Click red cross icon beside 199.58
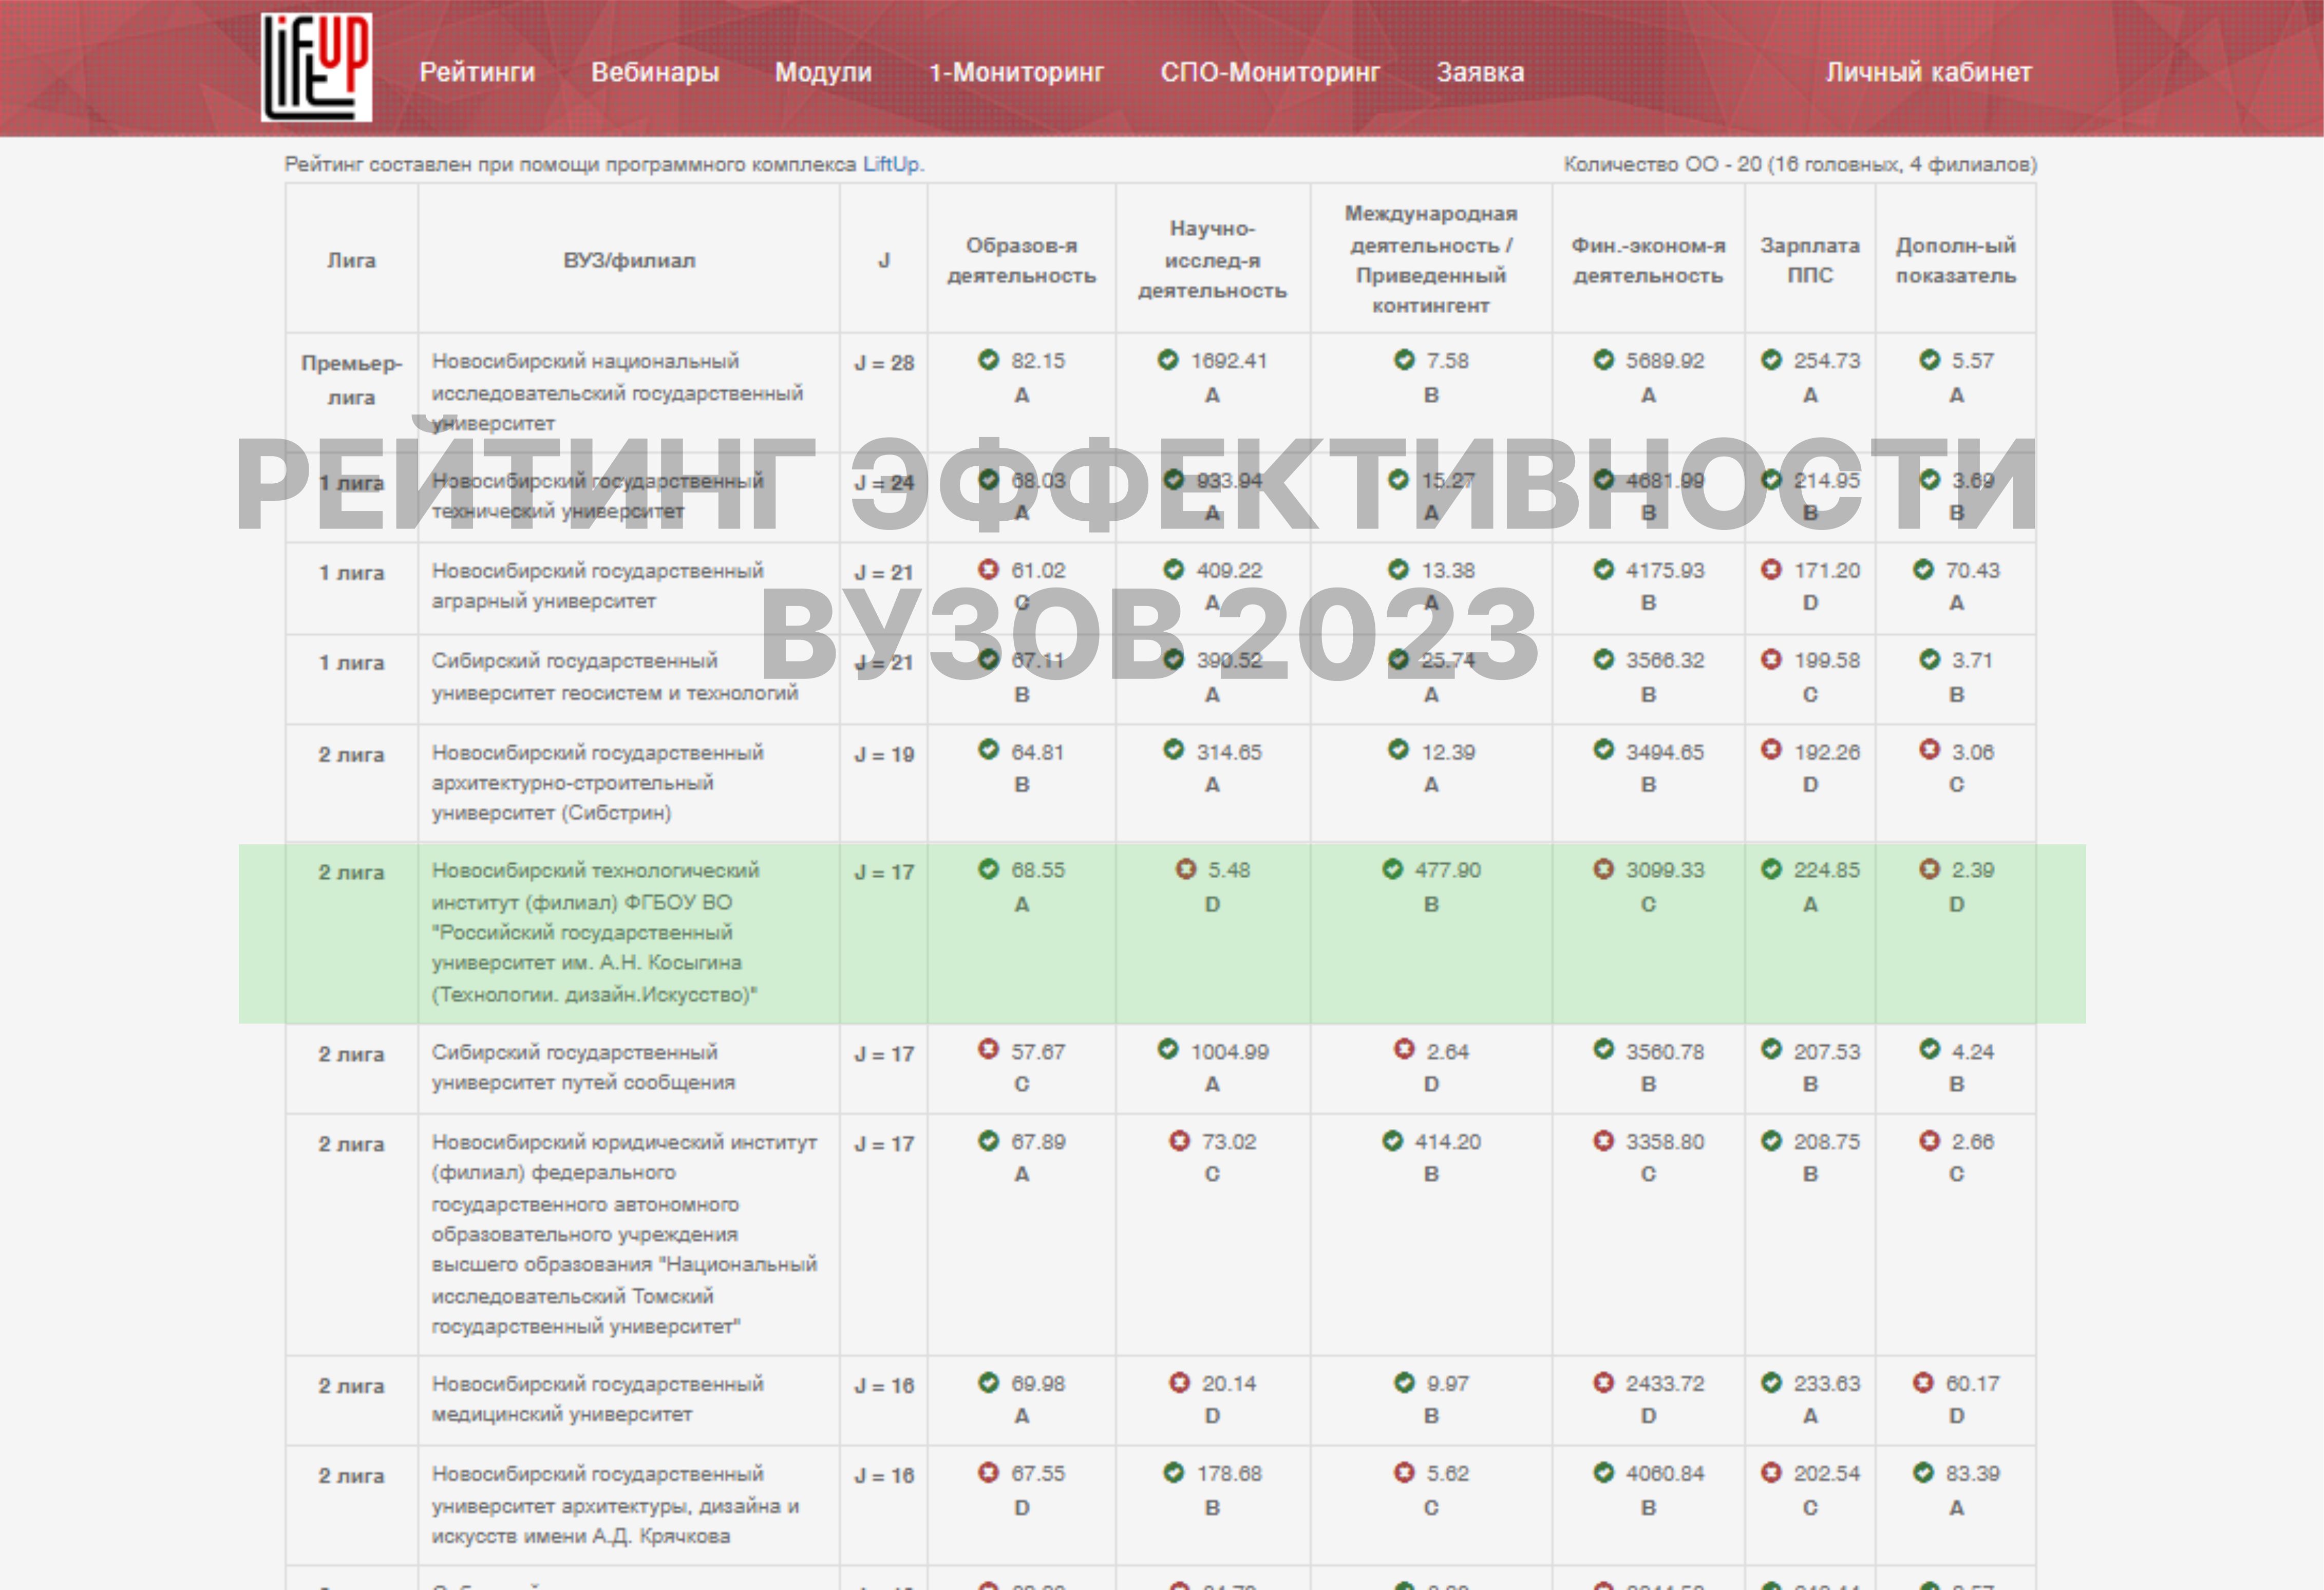2324x1590 pixels. click(1771, 660)
